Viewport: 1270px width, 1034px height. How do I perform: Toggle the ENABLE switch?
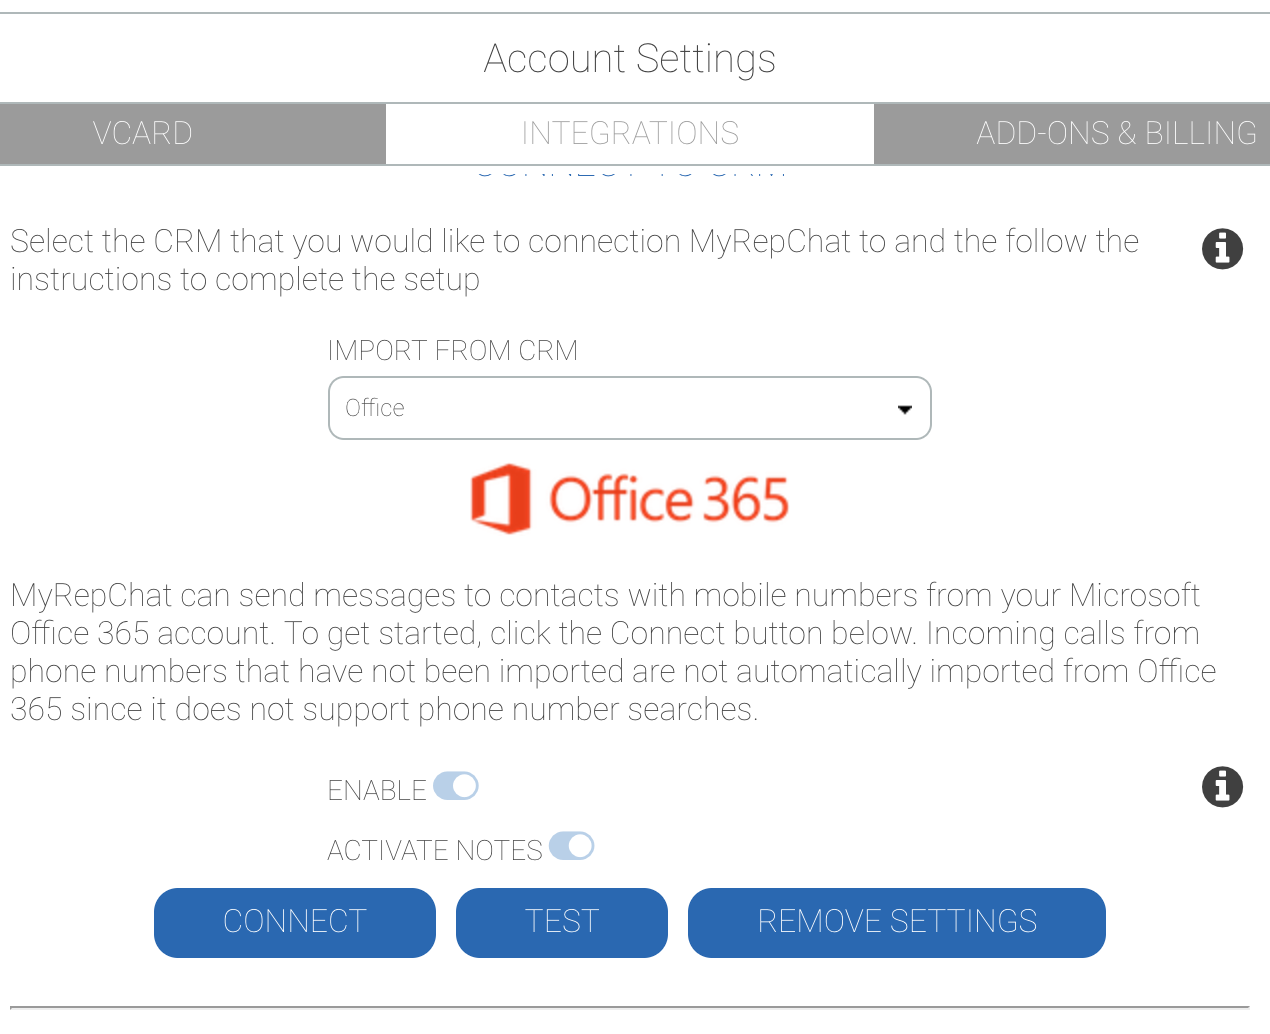pyautogui.click(x=456, y=787)
